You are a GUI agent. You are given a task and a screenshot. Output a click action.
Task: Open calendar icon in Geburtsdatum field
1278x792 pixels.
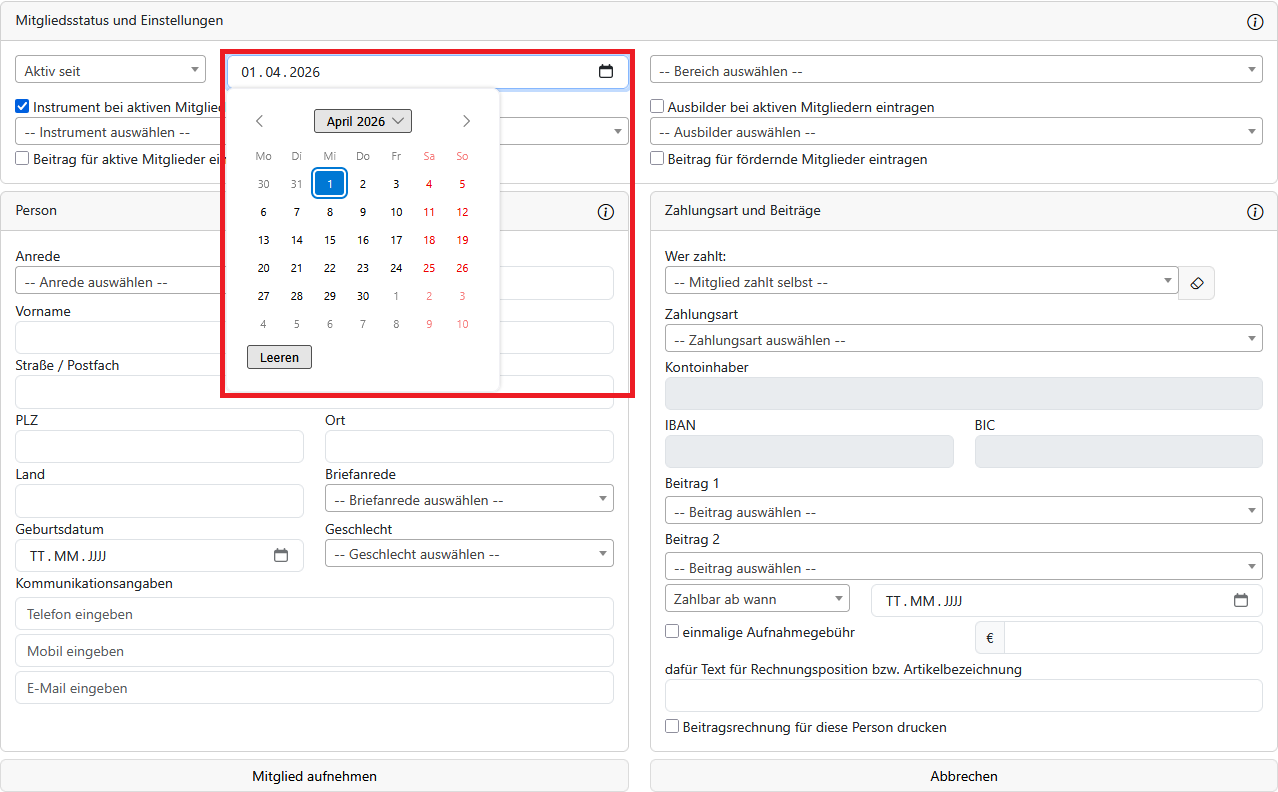click(281, 556)
